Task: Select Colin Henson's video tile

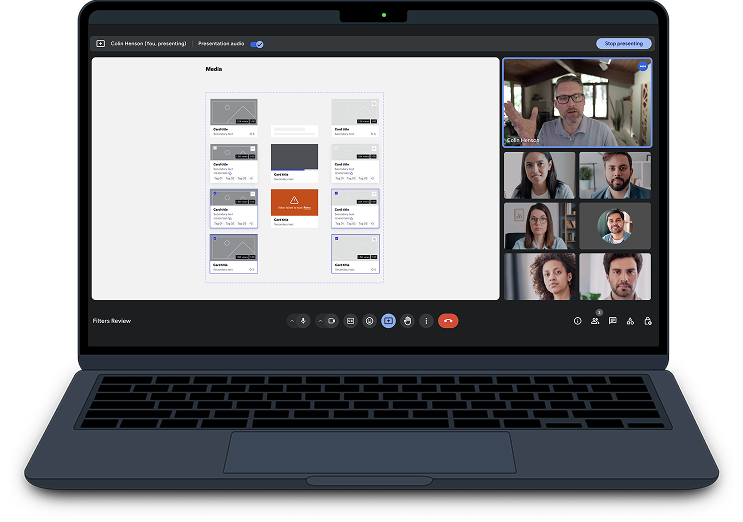Action: tap(577, 103)
